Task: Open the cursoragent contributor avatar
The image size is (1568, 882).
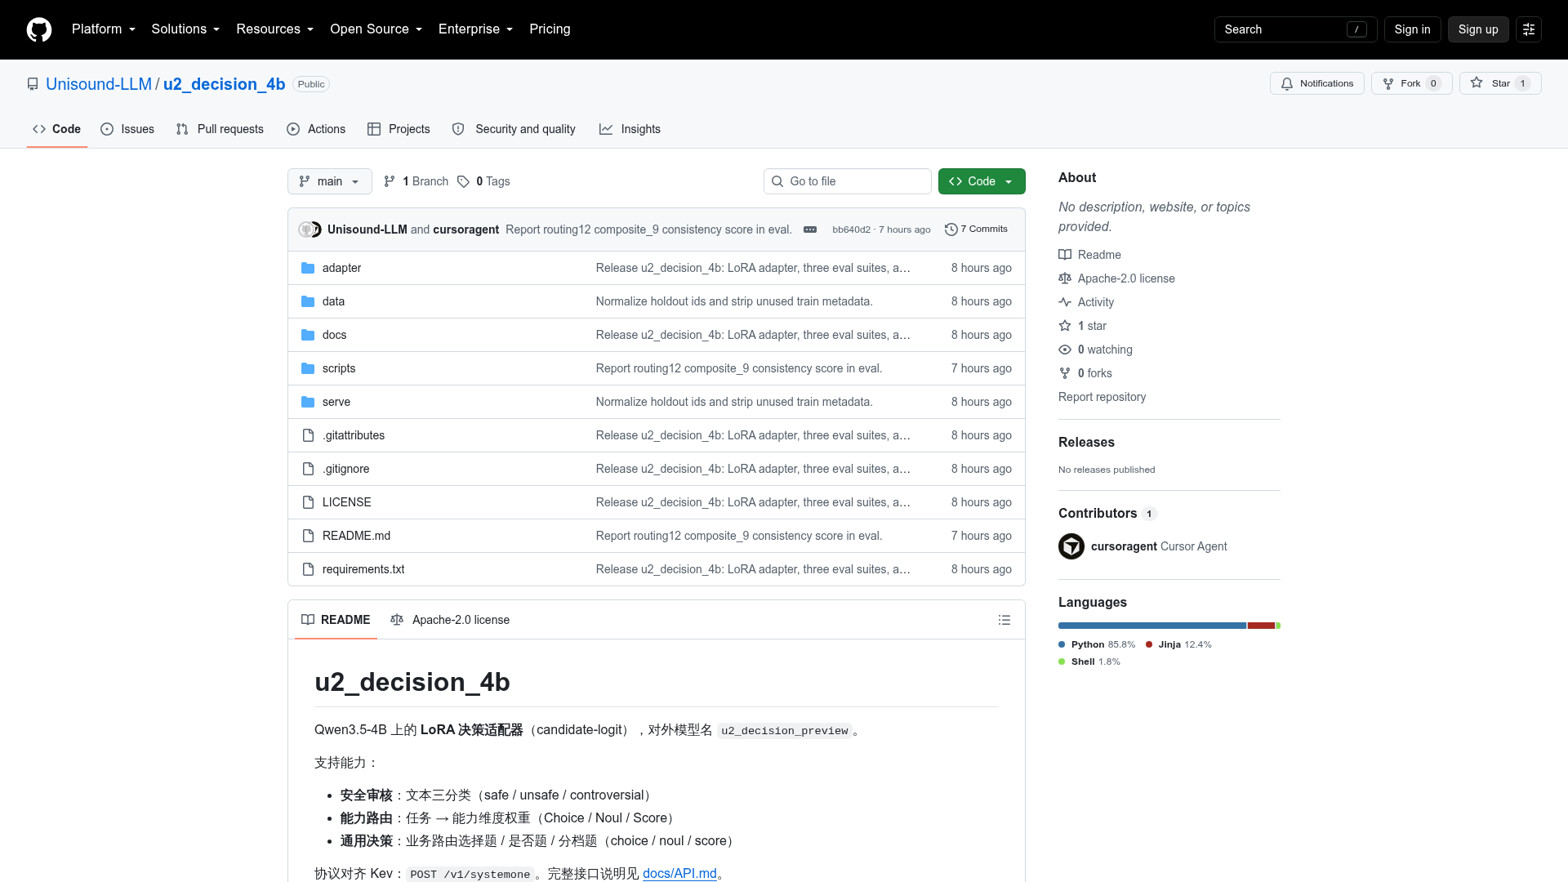Action: coord(1071,546)
